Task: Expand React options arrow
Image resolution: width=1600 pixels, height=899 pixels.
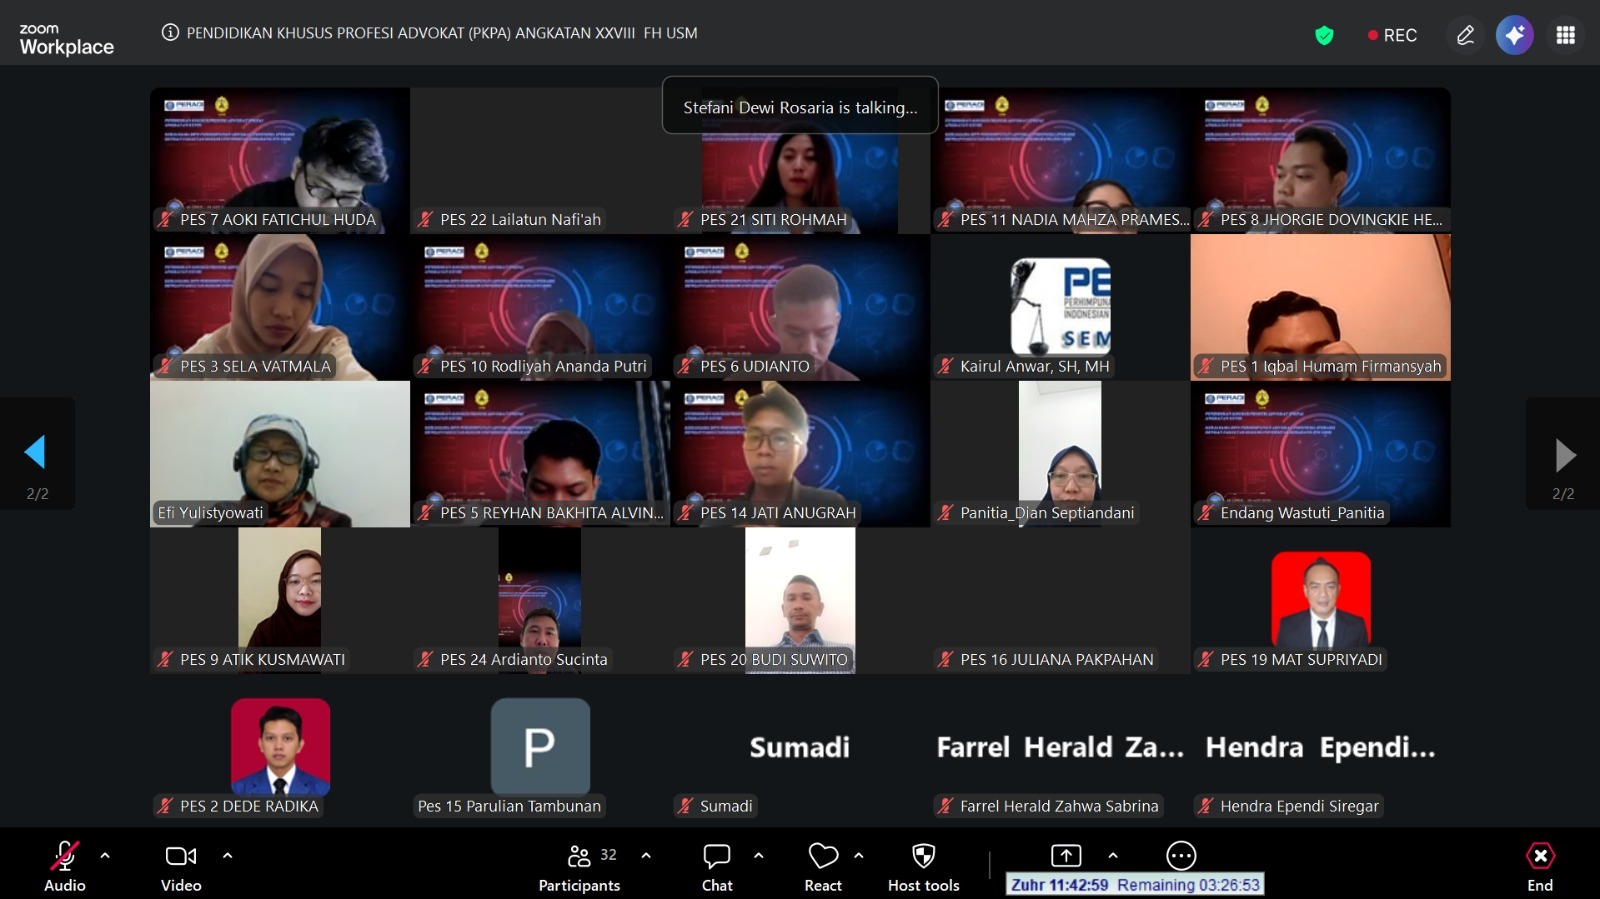Action: tap(859, 856)
